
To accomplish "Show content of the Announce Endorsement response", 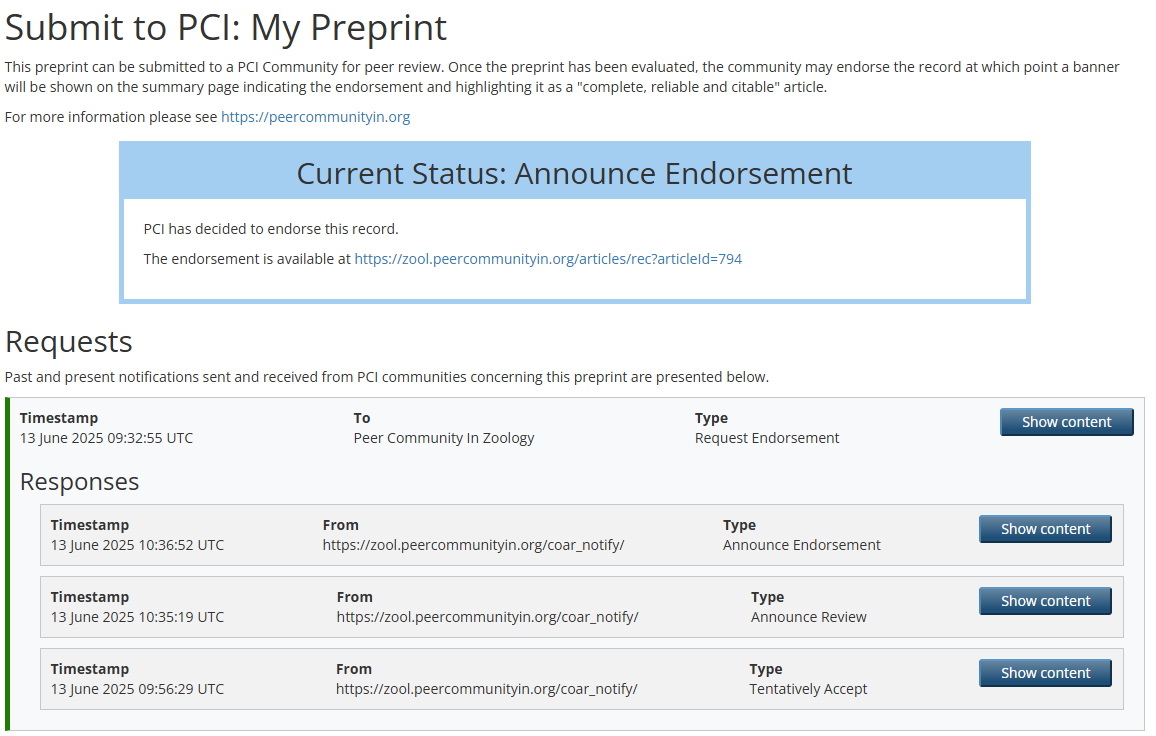I will tap(1045, 529).
